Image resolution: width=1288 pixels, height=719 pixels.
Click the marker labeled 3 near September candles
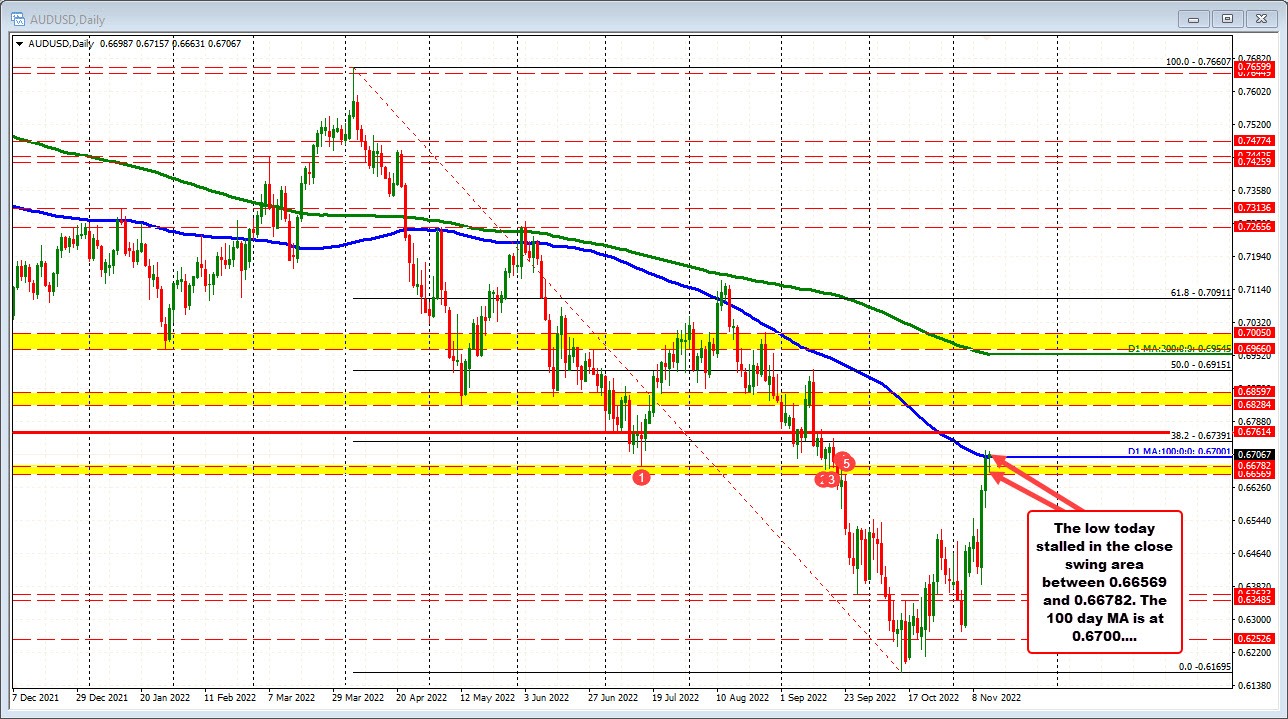830,479
